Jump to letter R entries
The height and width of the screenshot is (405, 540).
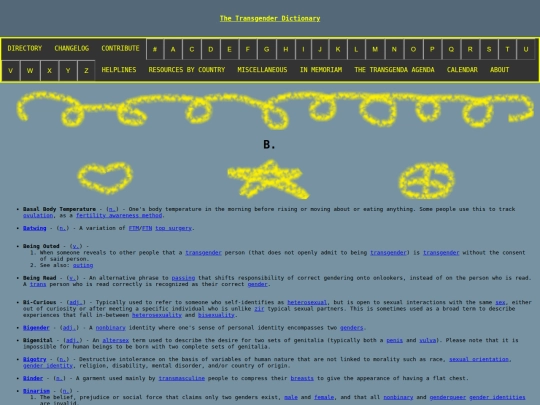[470, 49]
